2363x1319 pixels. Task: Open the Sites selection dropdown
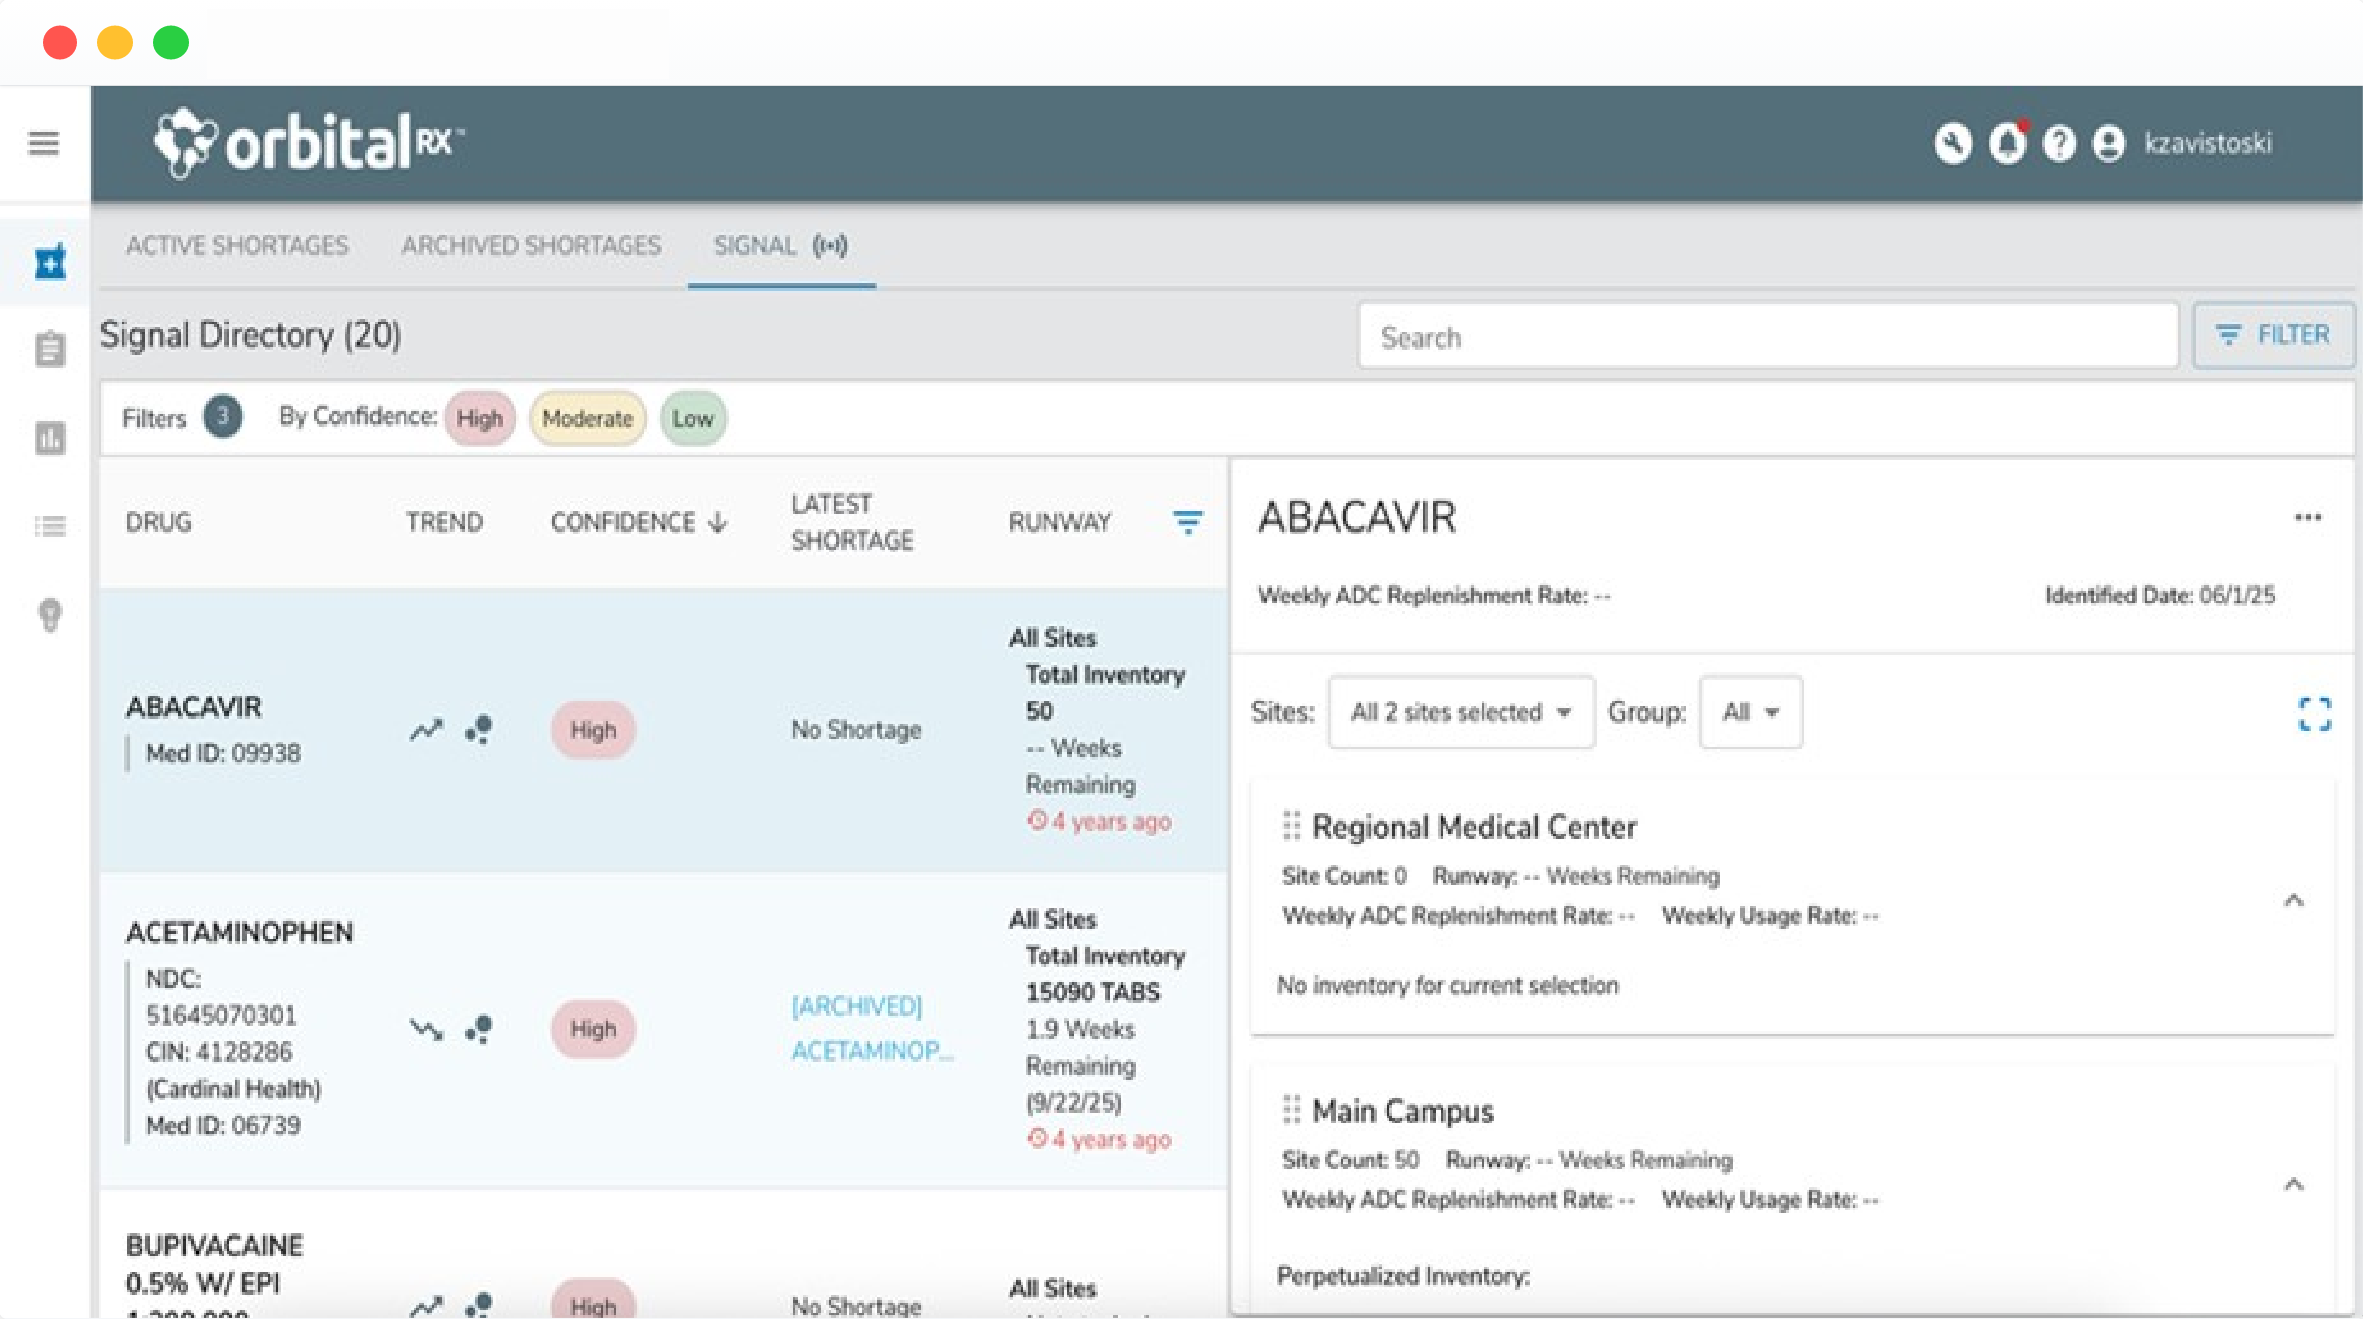(1460, 712)
